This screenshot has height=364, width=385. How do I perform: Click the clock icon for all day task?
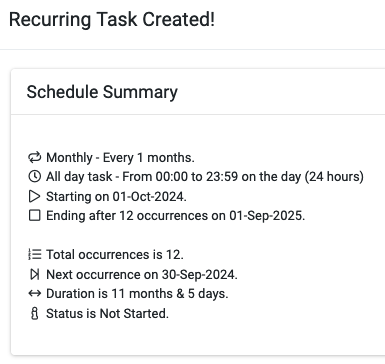35,176
